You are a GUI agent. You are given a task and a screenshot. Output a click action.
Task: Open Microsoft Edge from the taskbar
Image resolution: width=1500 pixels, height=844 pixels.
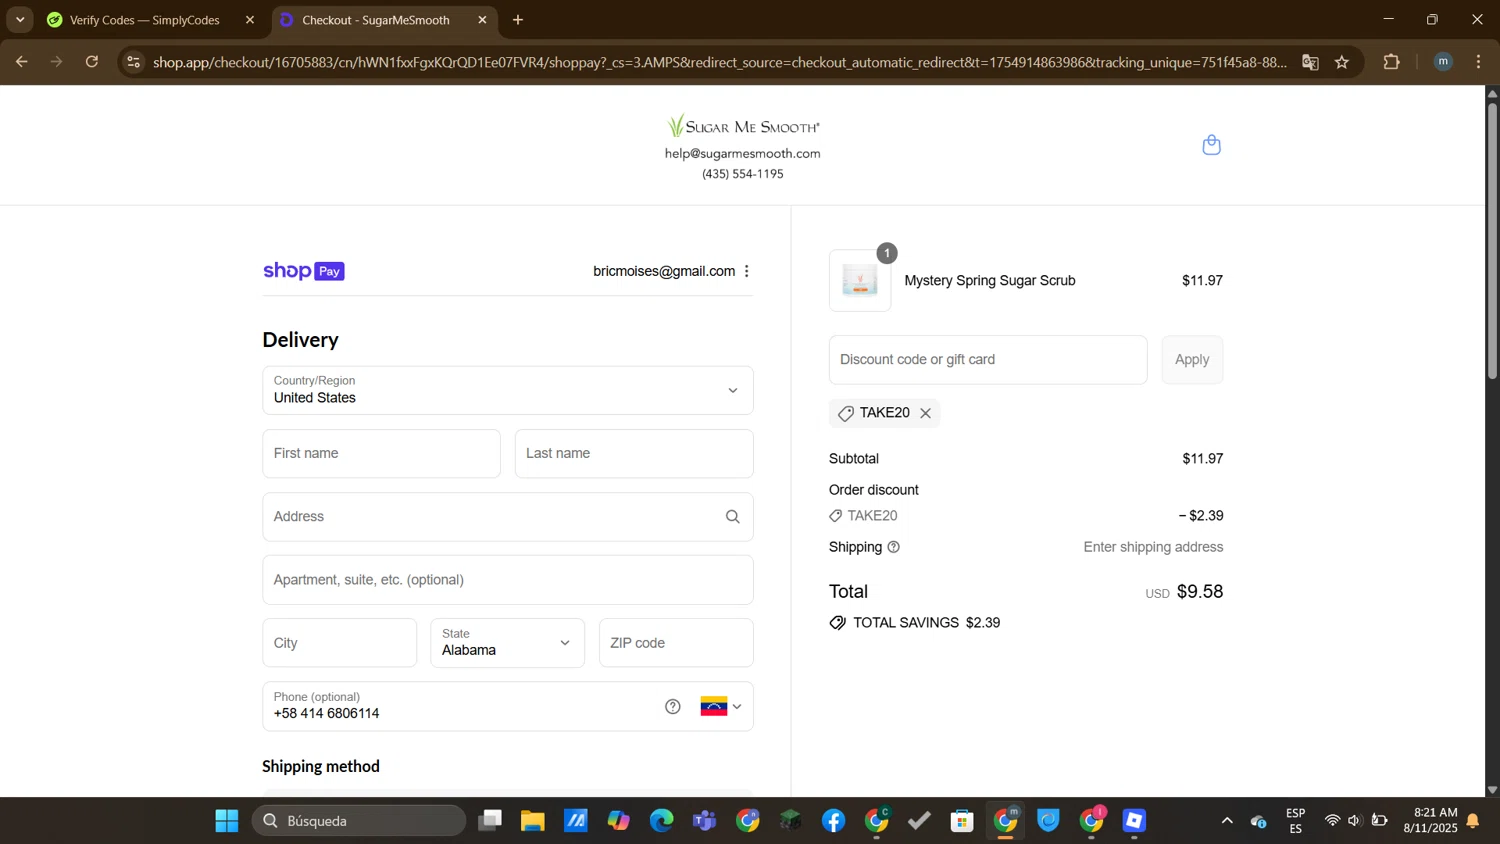pyautogui.click(x=662, y=821)
